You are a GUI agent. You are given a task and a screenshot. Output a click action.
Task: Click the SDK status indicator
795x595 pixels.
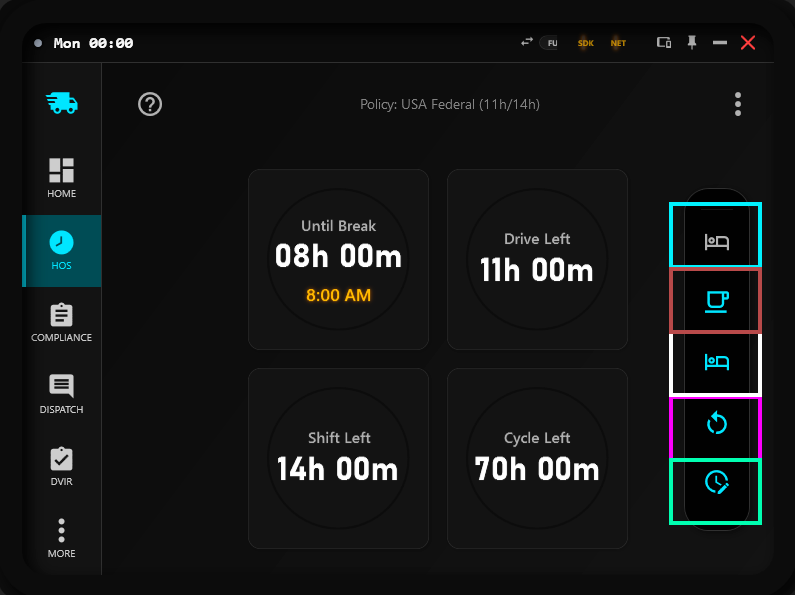[586, 43]
